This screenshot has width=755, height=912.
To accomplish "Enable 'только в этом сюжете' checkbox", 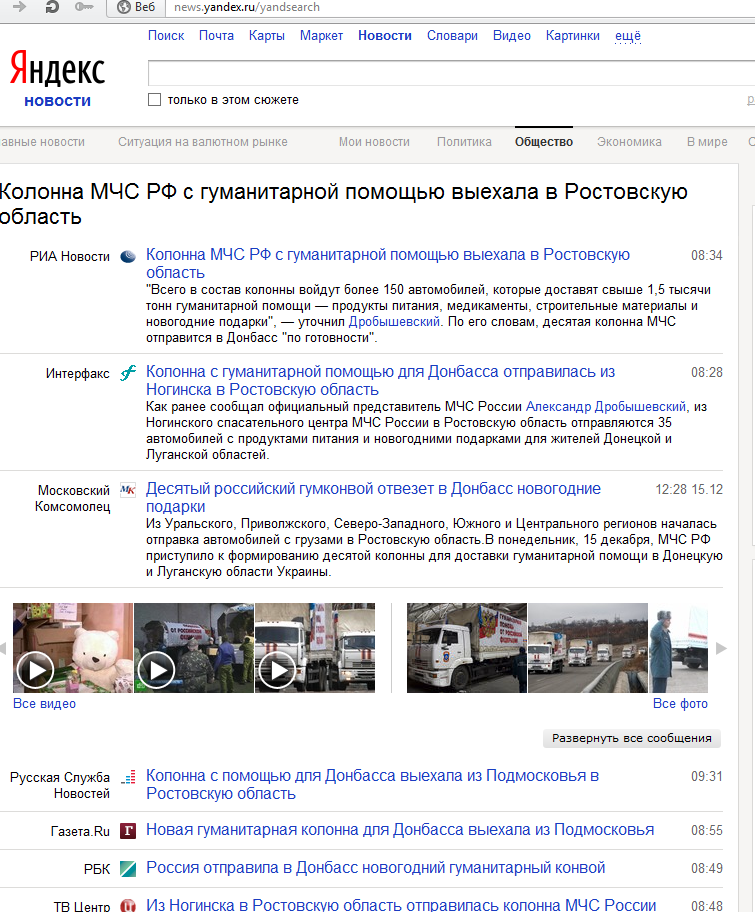I will (154, 100).
